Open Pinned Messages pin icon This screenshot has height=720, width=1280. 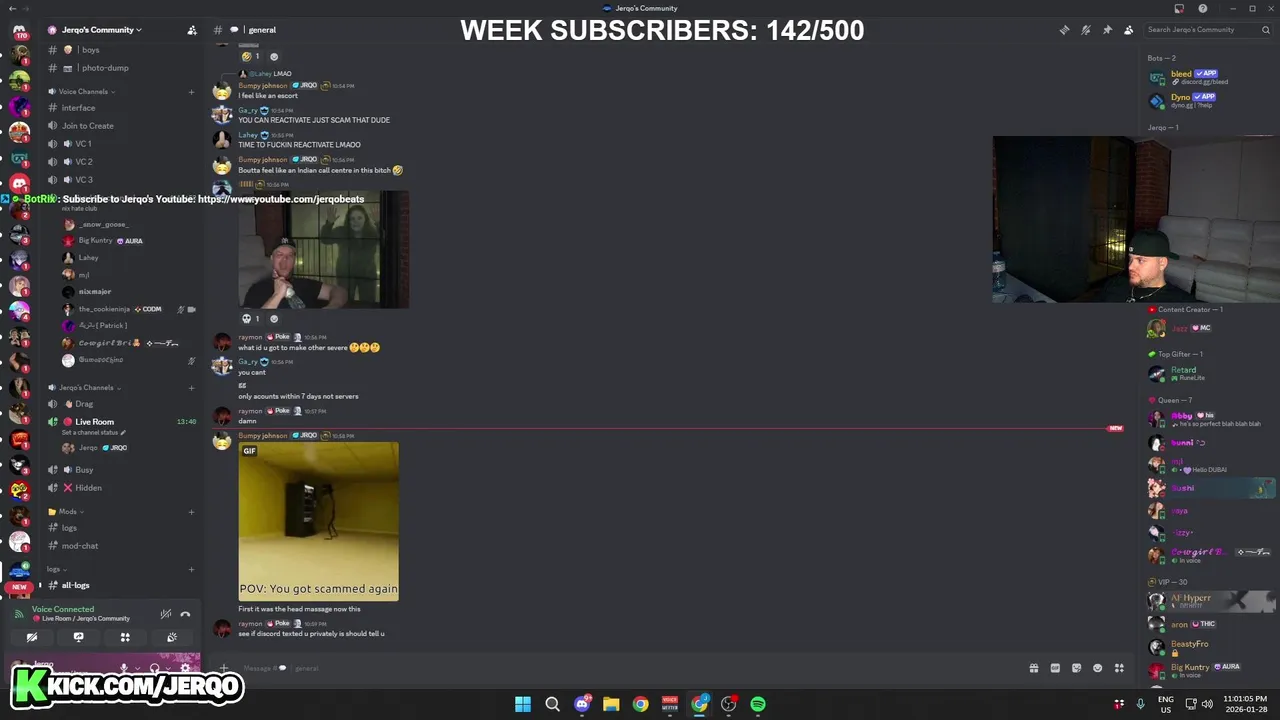[x=1107, y=30]
